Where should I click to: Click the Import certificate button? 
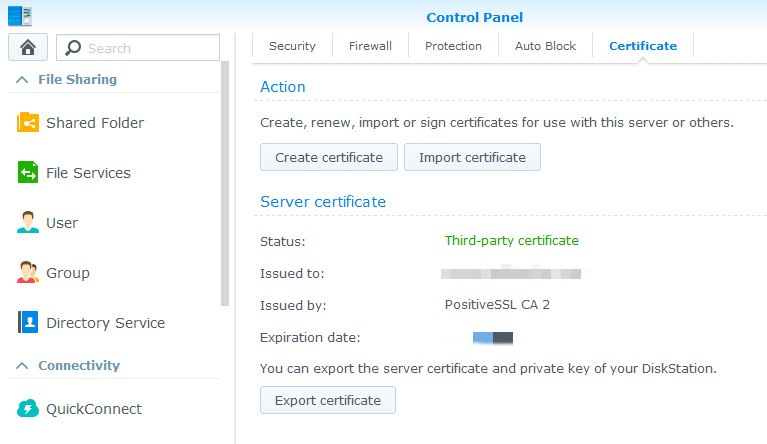point(472,157)
